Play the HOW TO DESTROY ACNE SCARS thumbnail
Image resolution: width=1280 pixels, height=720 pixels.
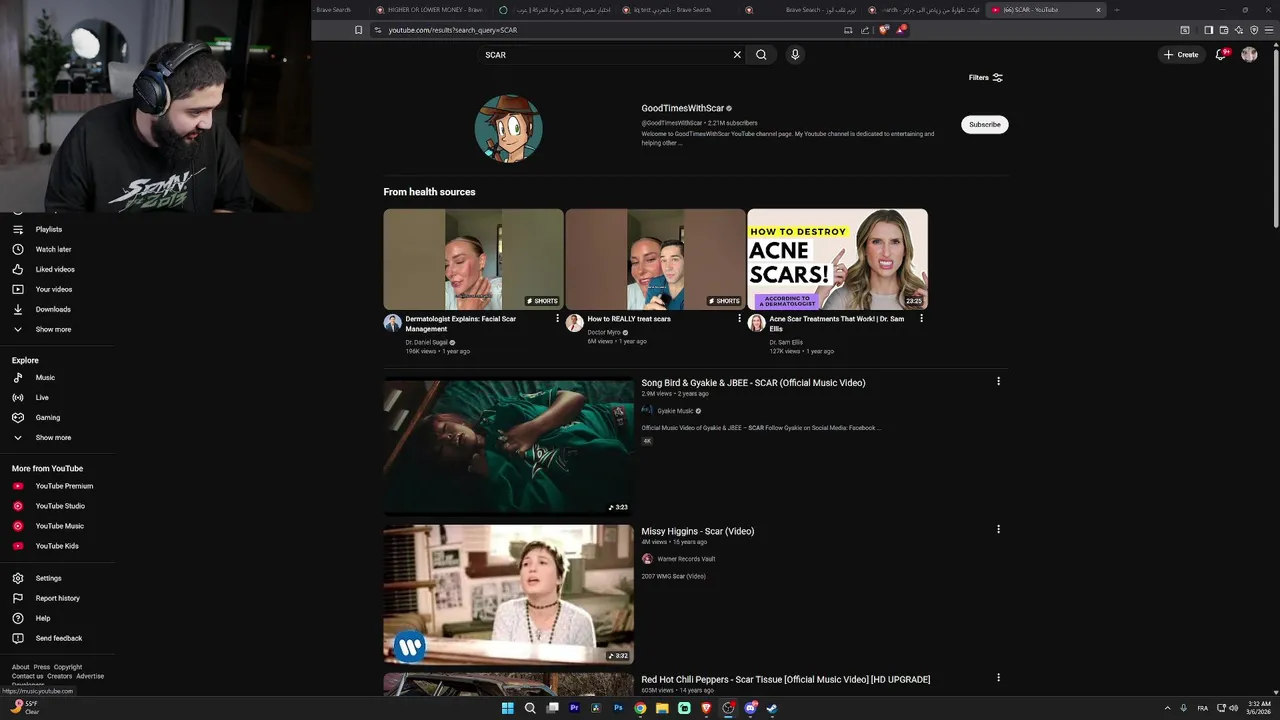click(837, 259)
